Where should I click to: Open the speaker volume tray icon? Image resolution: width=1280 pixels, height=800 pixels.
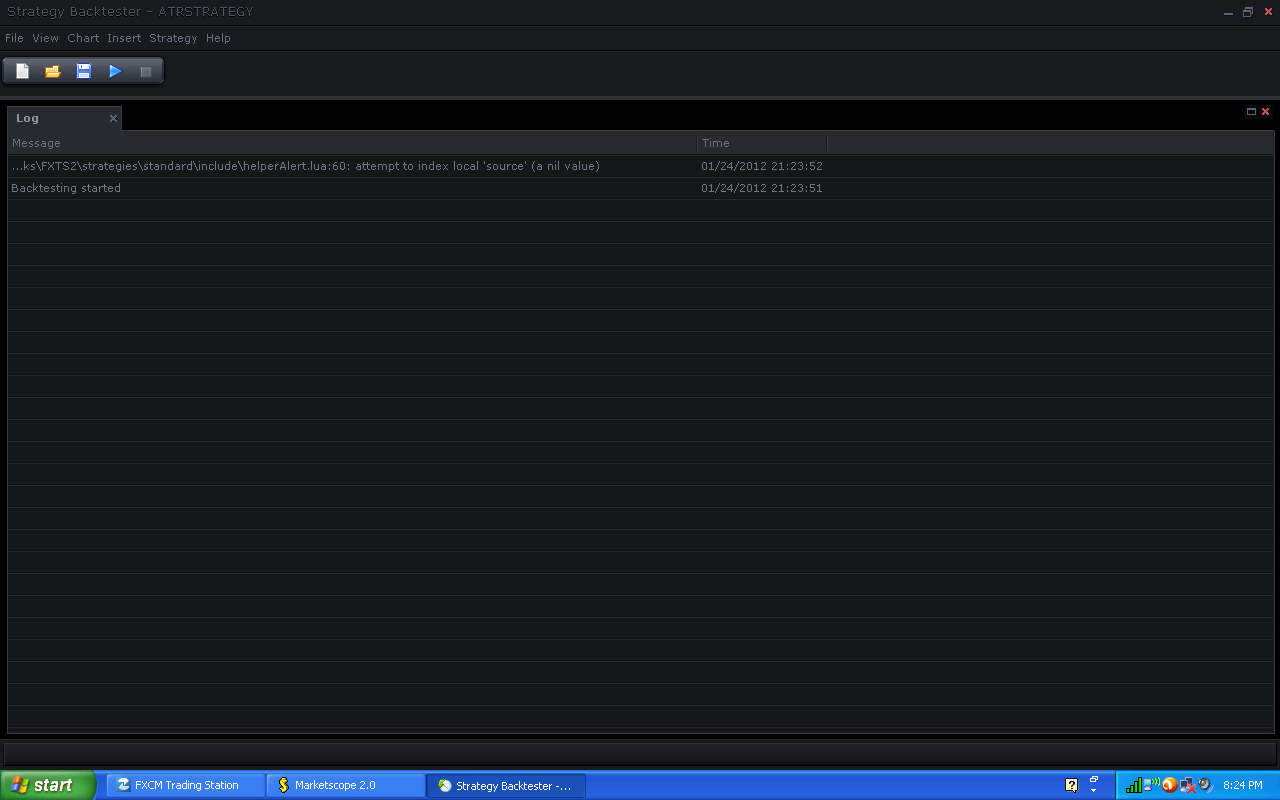pos(1205,785)
